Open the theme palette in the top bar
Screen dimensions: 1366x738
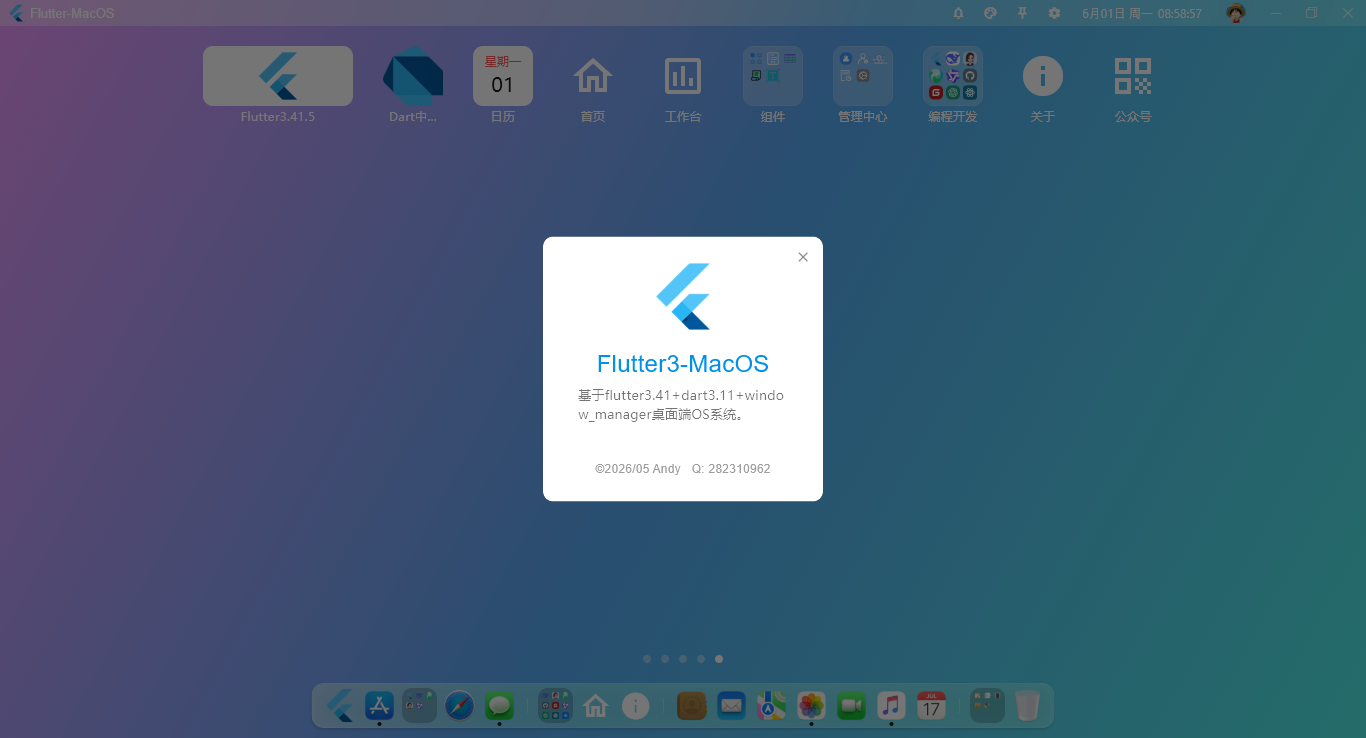pos(990,13)
